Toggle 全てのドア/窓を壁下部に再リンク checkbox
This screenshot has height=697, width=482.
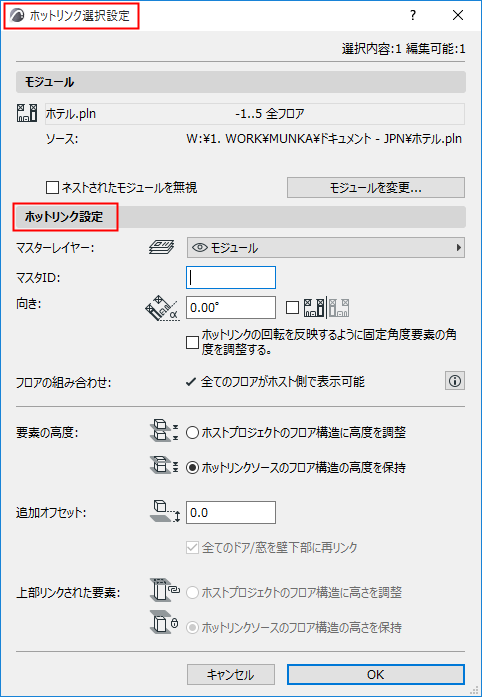pyautogui.click(x=192, y=548)
